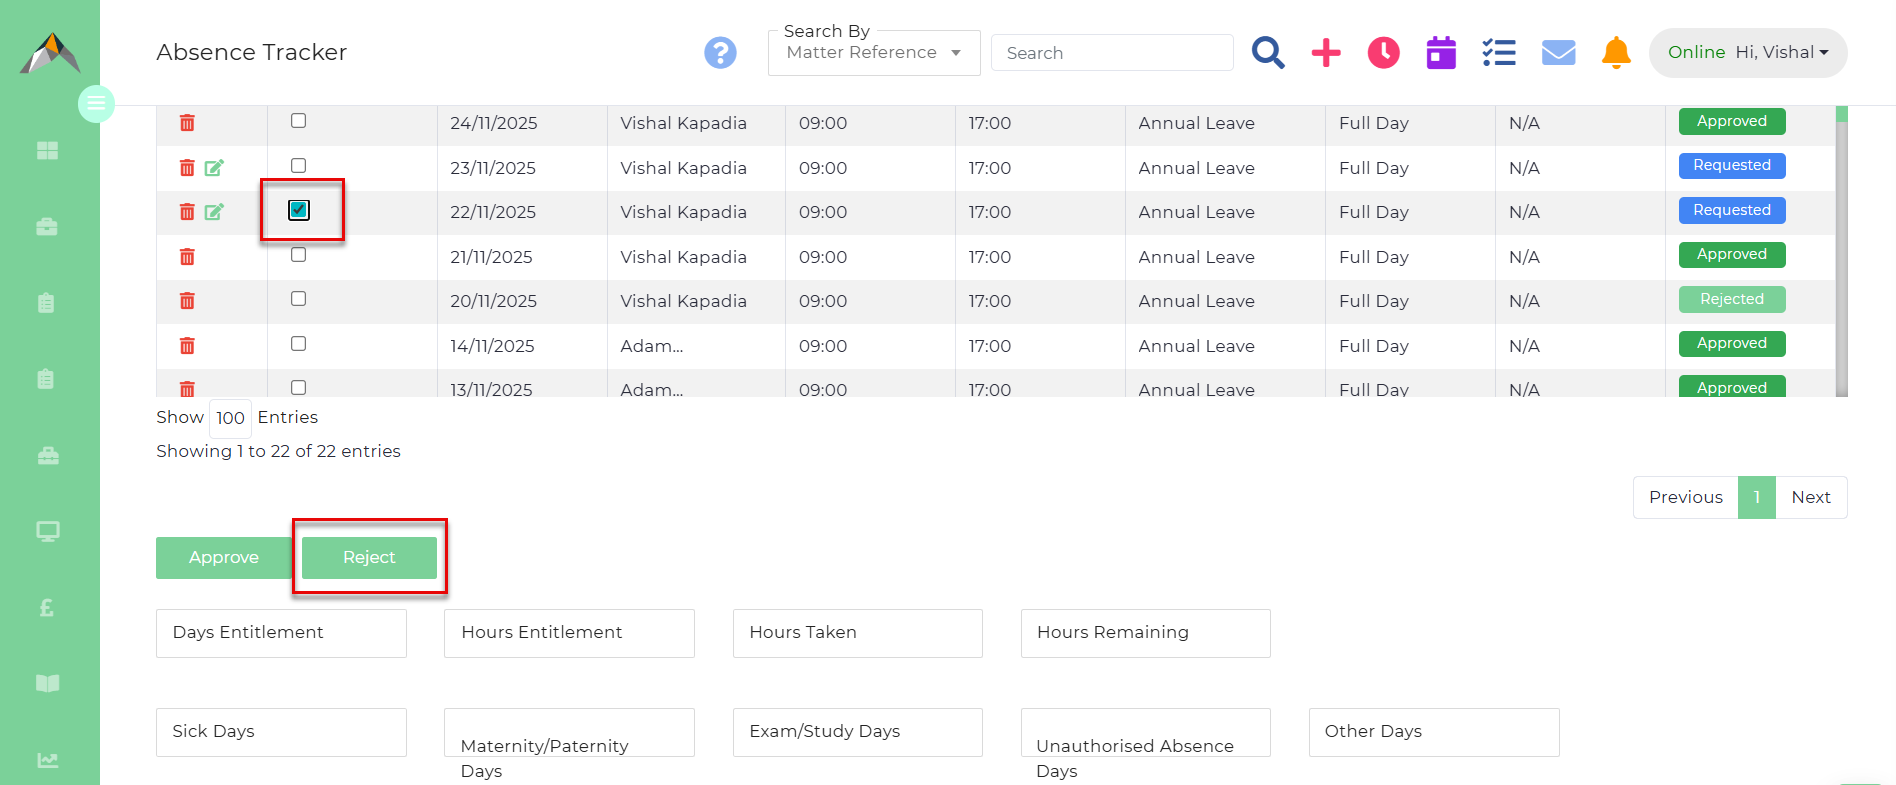Click the Rejected status badge for 20/11/2025
The width and height of the screenshot is (1896, 785).
pyautogui.click(x=1732, y=300)
